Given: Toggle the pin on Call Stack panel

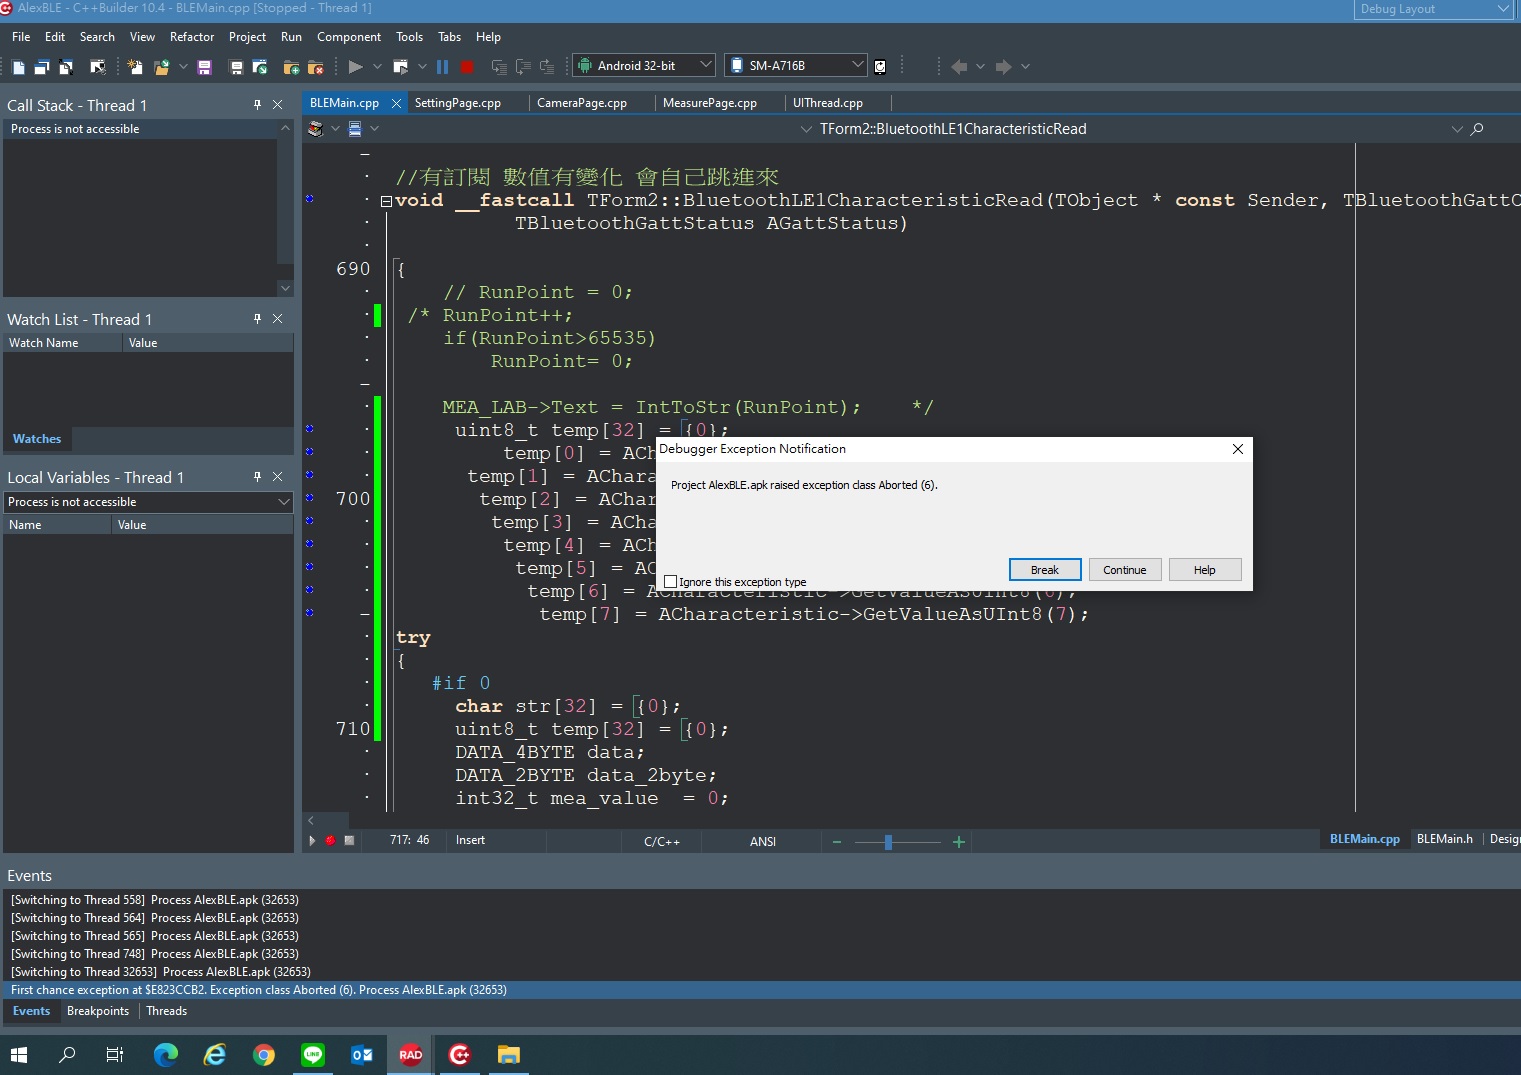Looking at the screenshot, I should (257, 104).
